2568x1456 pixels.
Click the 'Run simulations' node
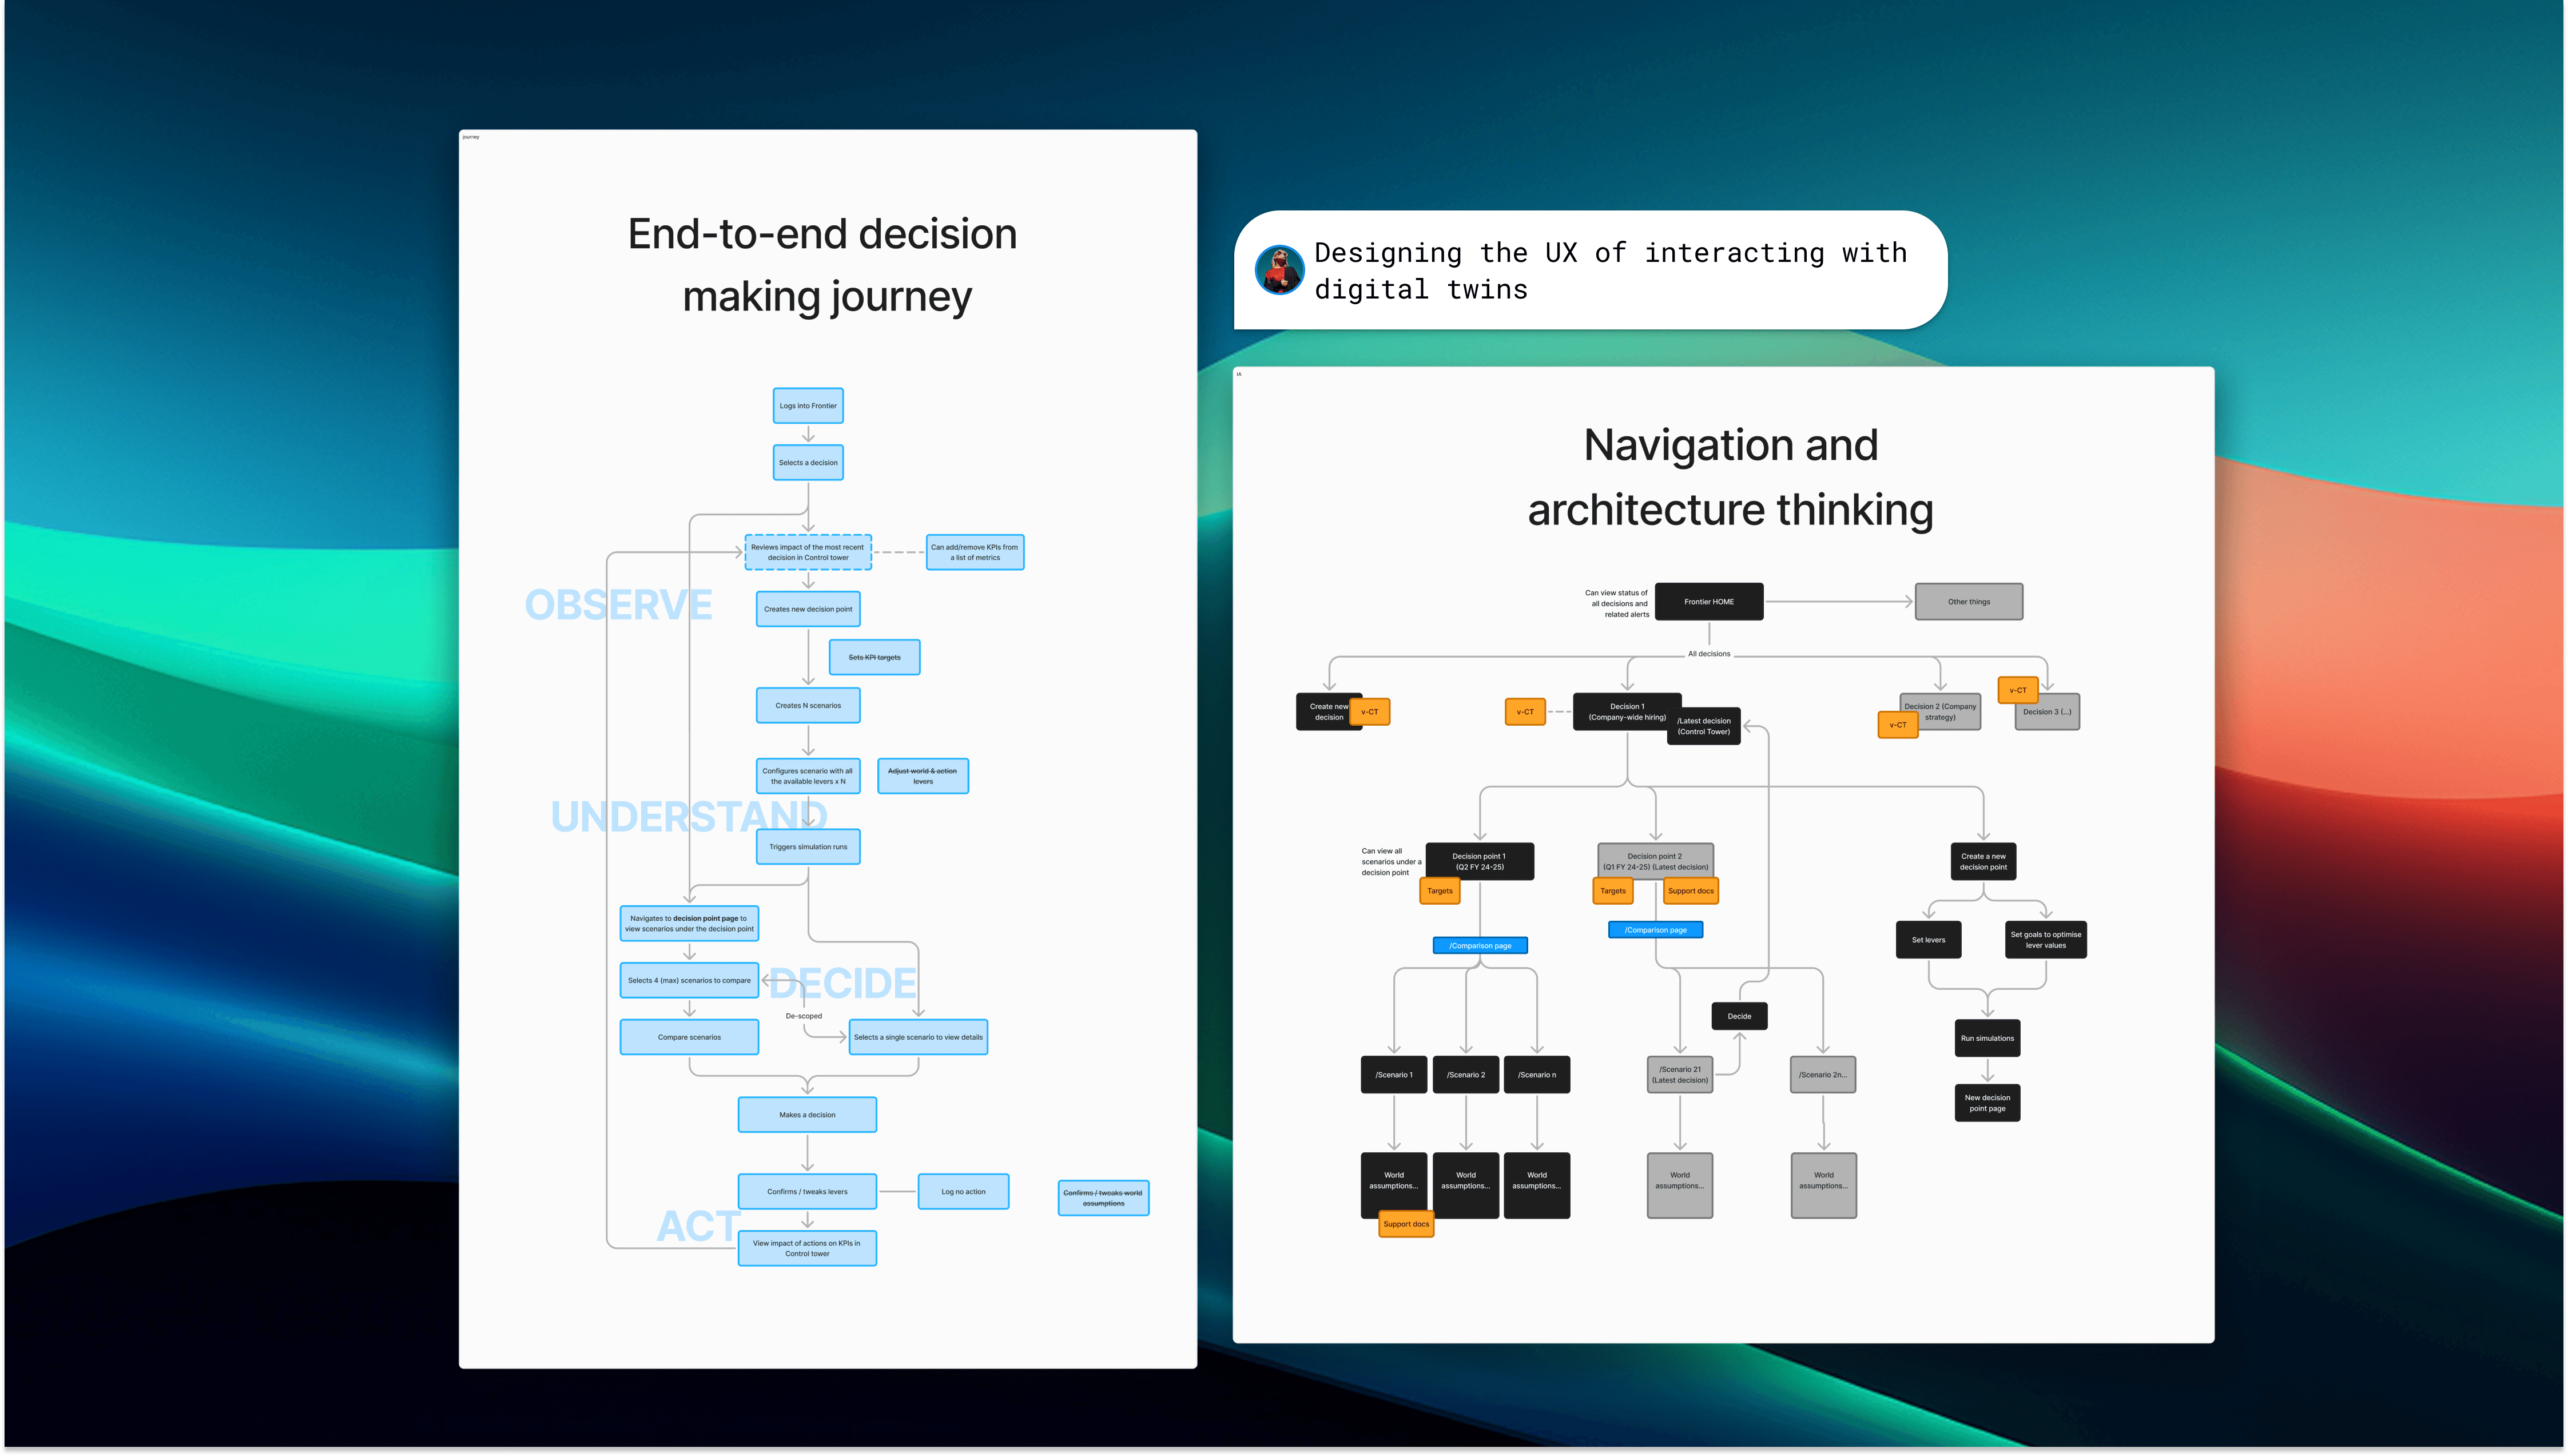coord(1987,1039)
